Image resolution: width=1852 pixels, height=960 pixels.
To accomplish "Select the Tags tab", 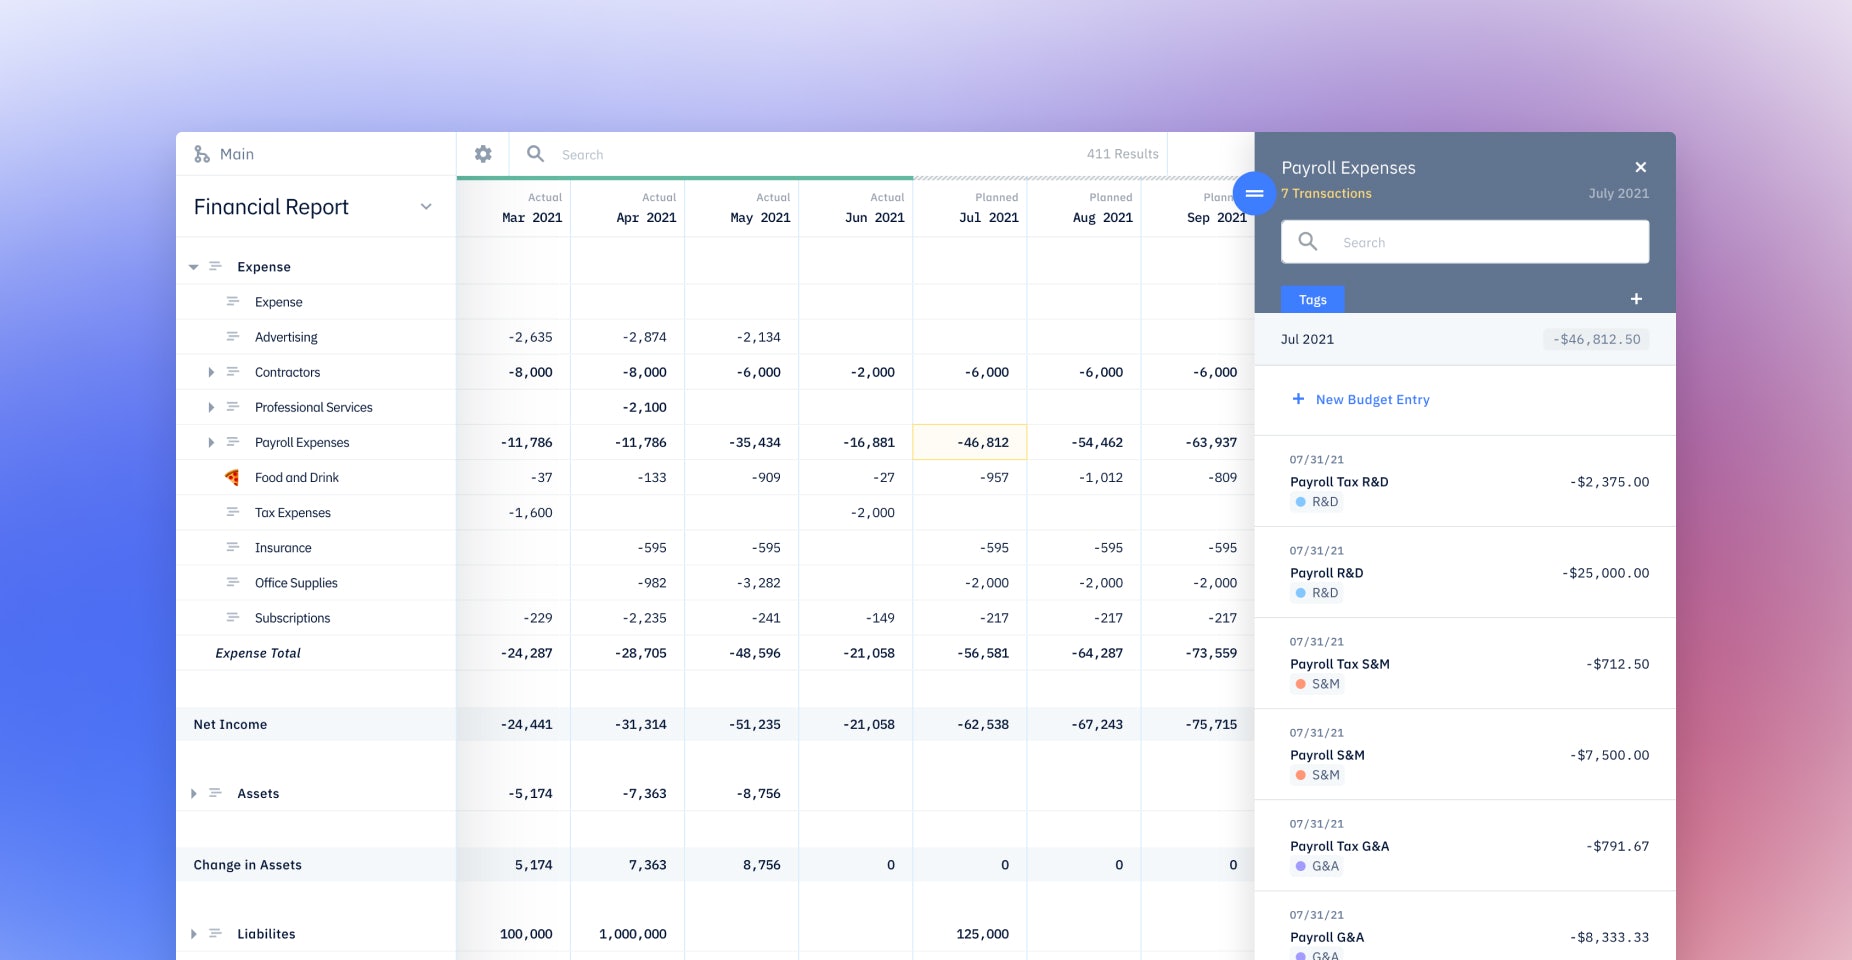I will click(1313, 299).
